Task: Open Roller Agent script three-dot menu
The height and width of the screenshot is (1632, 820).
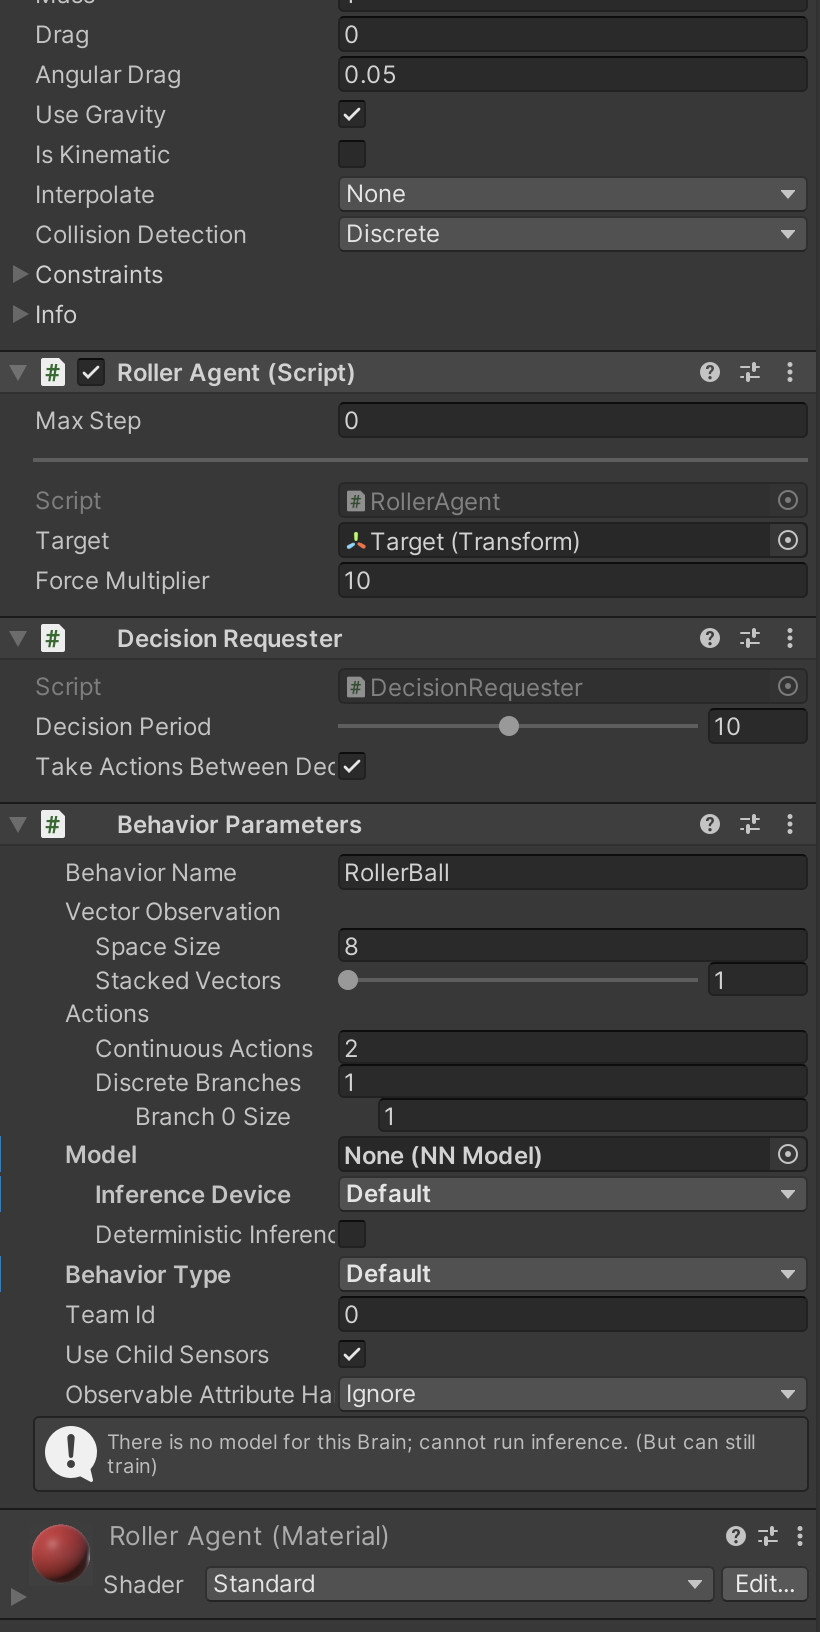Action: 790,372
